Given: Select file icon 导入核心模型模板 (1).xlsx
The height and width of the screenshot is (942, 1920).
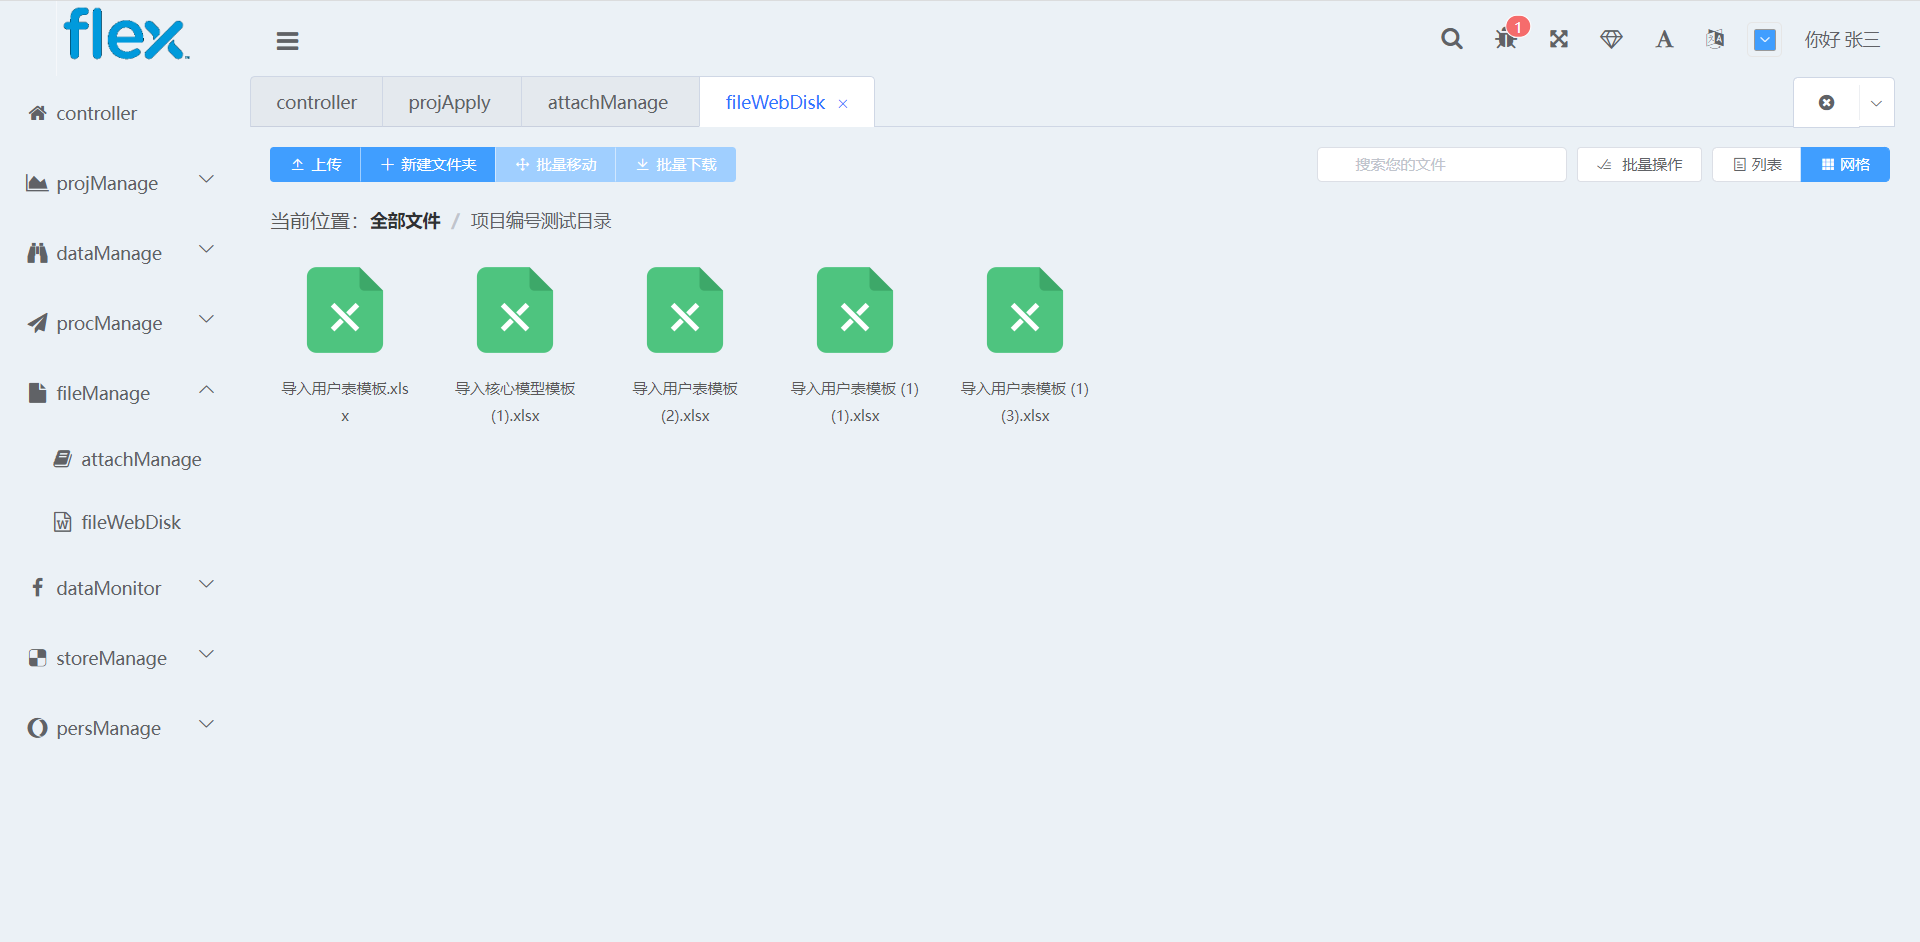Looking at the screenshot, I should [515, 310].
